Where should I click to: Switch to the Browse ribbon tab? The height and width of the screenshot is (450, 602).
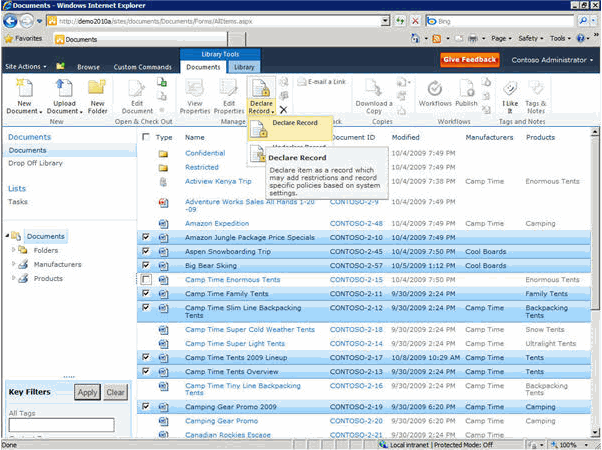point(88,67)
